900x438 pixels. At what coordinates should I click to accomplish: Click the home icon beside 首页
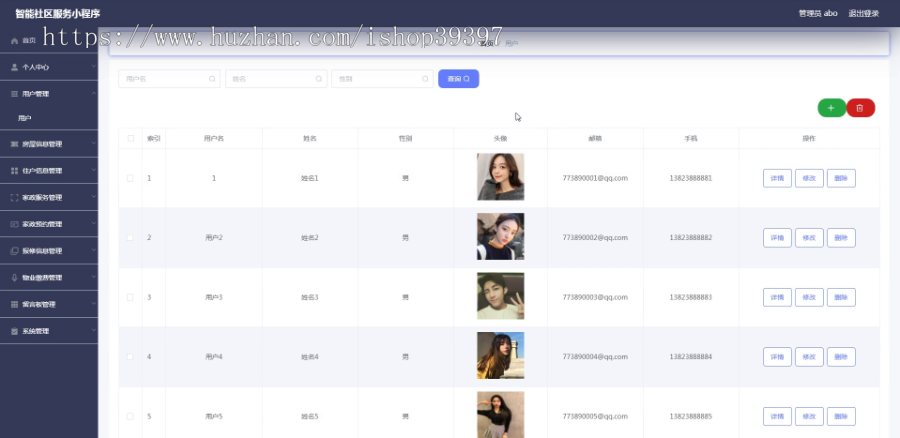pyautogui.click(x=15, y=41)
